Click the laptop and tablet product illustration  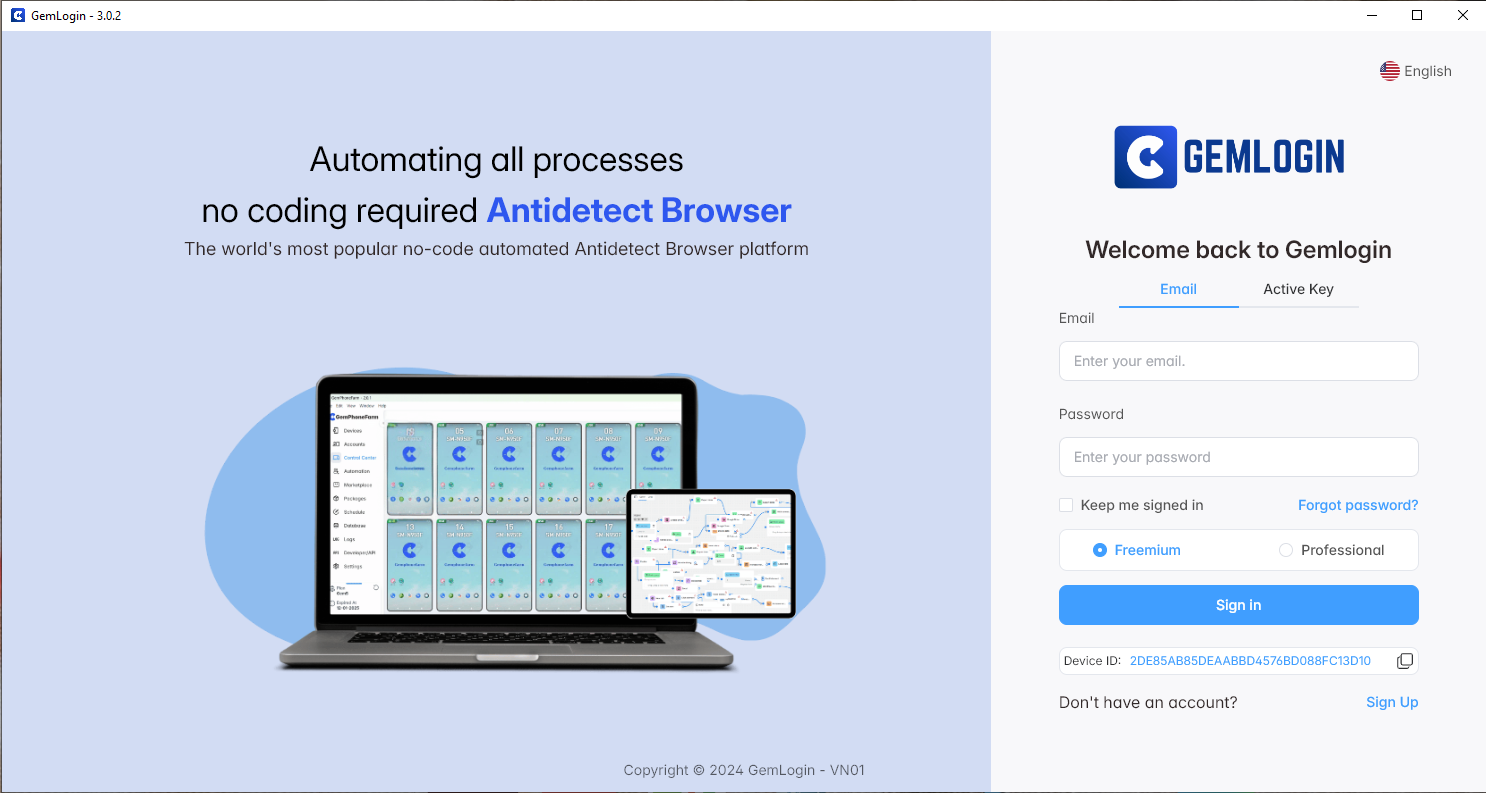point(515,520)
